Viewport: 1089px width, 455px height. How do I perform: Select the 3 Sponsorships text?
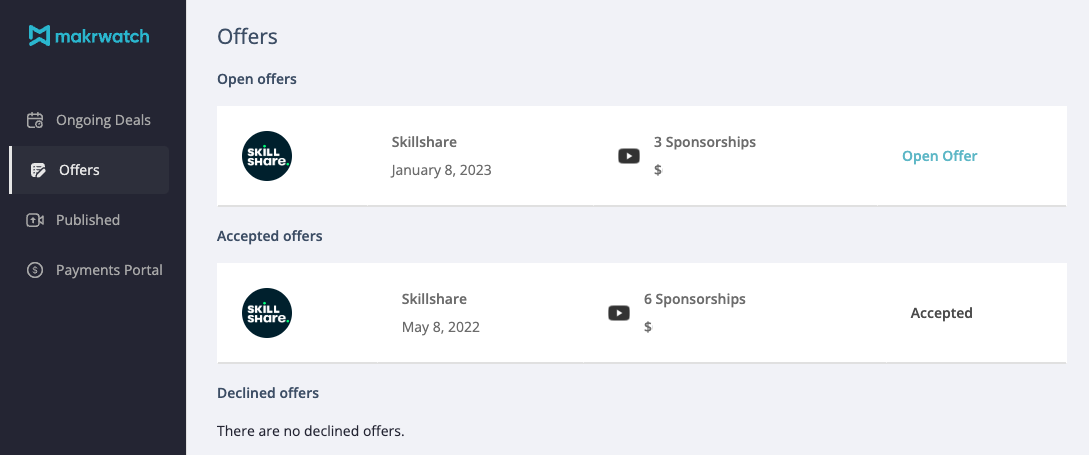tap(704, 142)
